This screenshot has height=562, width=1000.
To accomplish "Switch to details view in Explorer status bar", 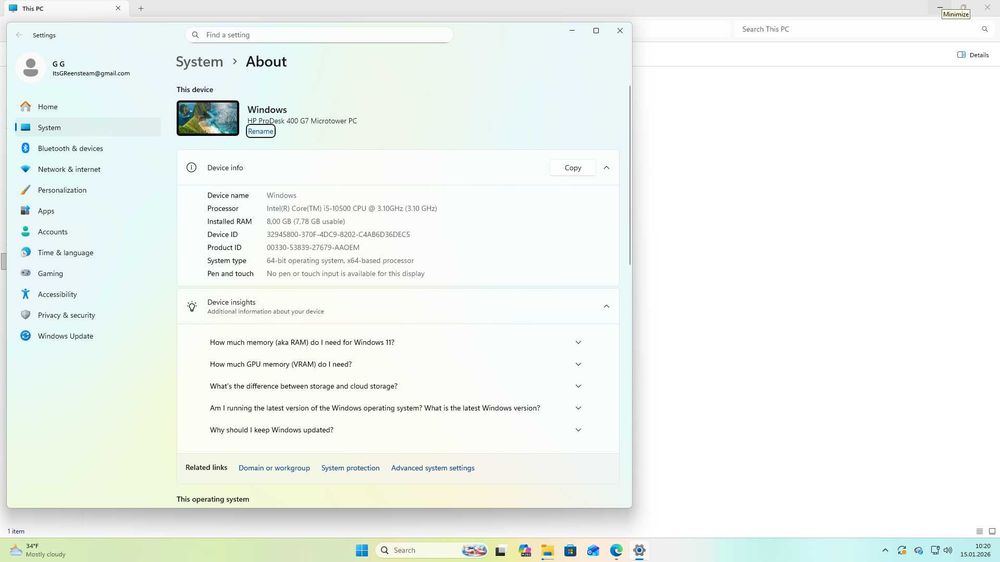I will (x=980, y=531).
